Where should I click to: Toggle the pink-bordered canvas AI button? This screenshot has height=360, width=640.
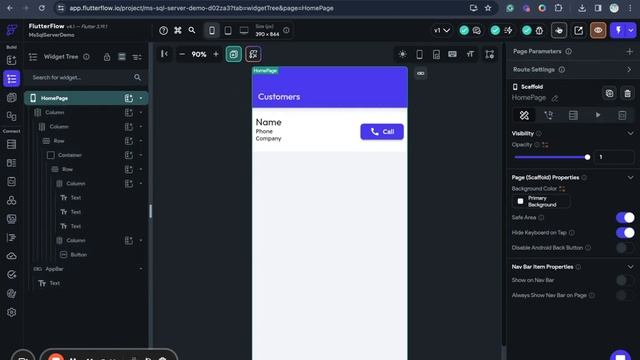click(x=253, y=54)
